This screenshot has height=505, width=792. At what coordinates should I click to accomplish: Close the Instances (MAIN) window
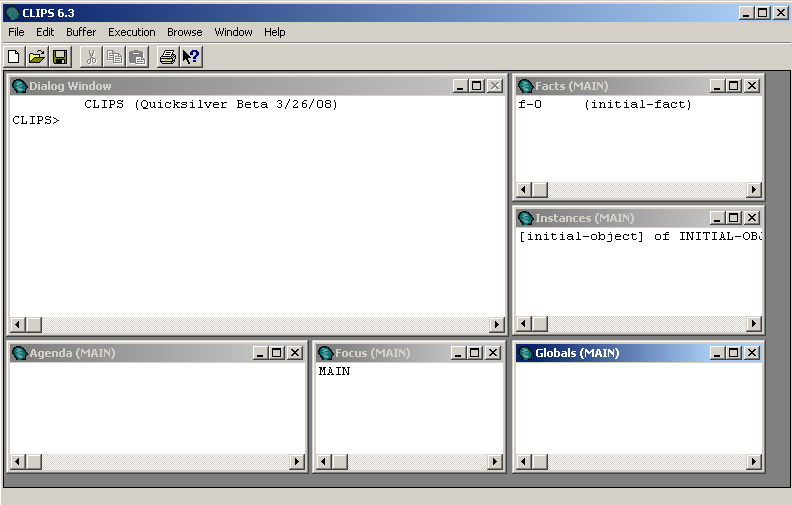click(x=752, y=218)
